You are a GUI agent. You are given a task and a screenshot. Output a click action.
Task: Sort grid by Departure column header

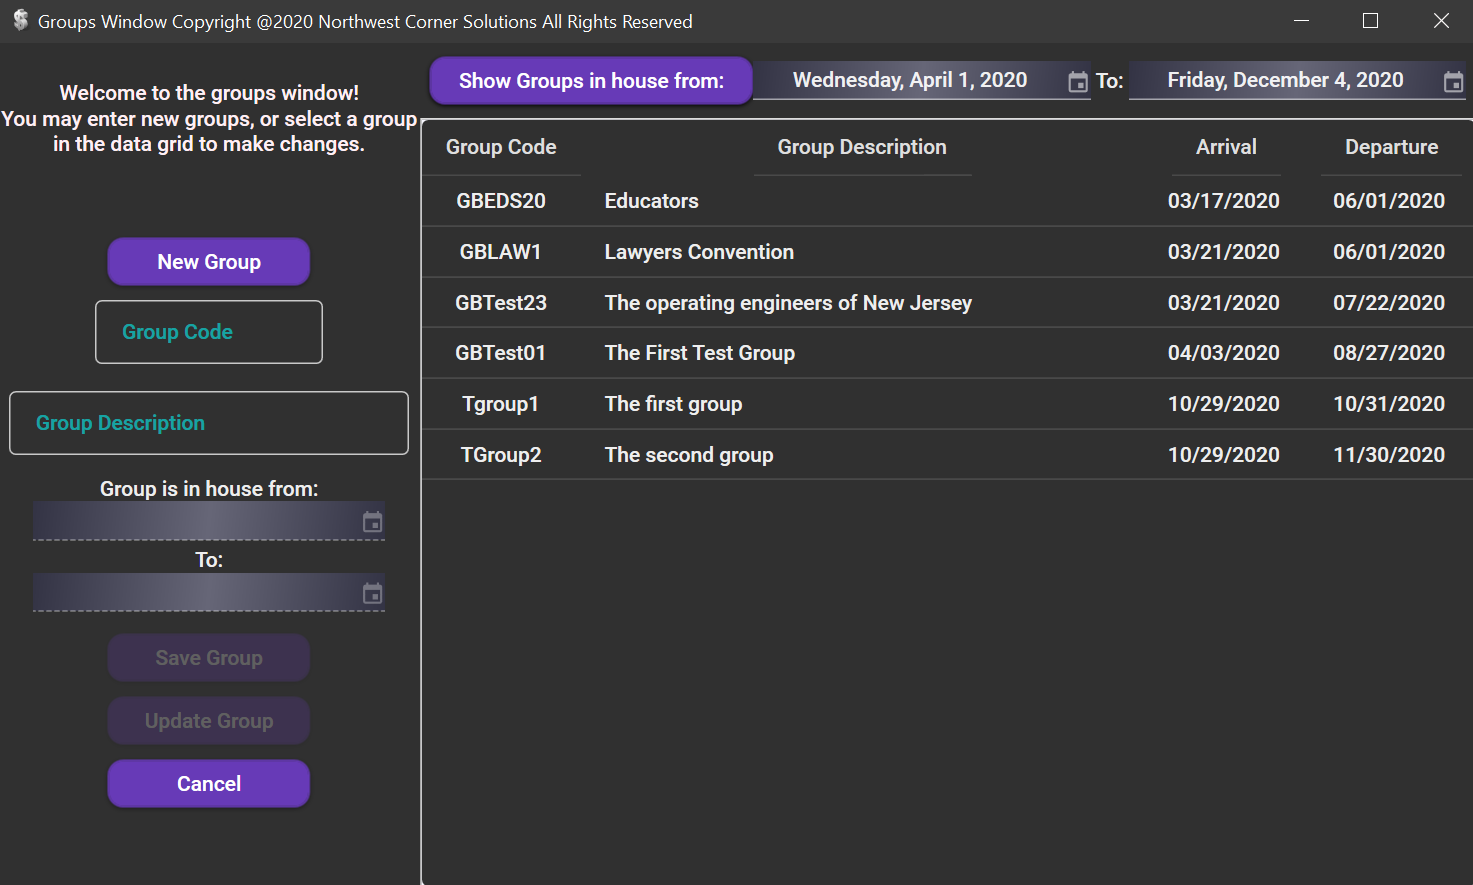pyautogui.click(x=1391, y=147)
